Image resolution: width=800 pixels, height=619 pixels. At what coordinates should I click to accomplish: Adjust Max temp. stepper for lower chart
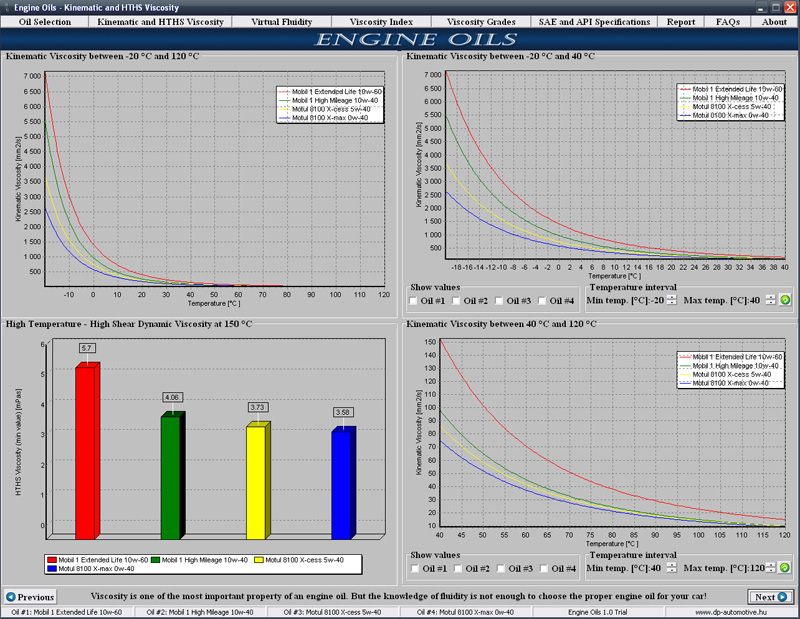pyautogui.click(x=770, y=568)
